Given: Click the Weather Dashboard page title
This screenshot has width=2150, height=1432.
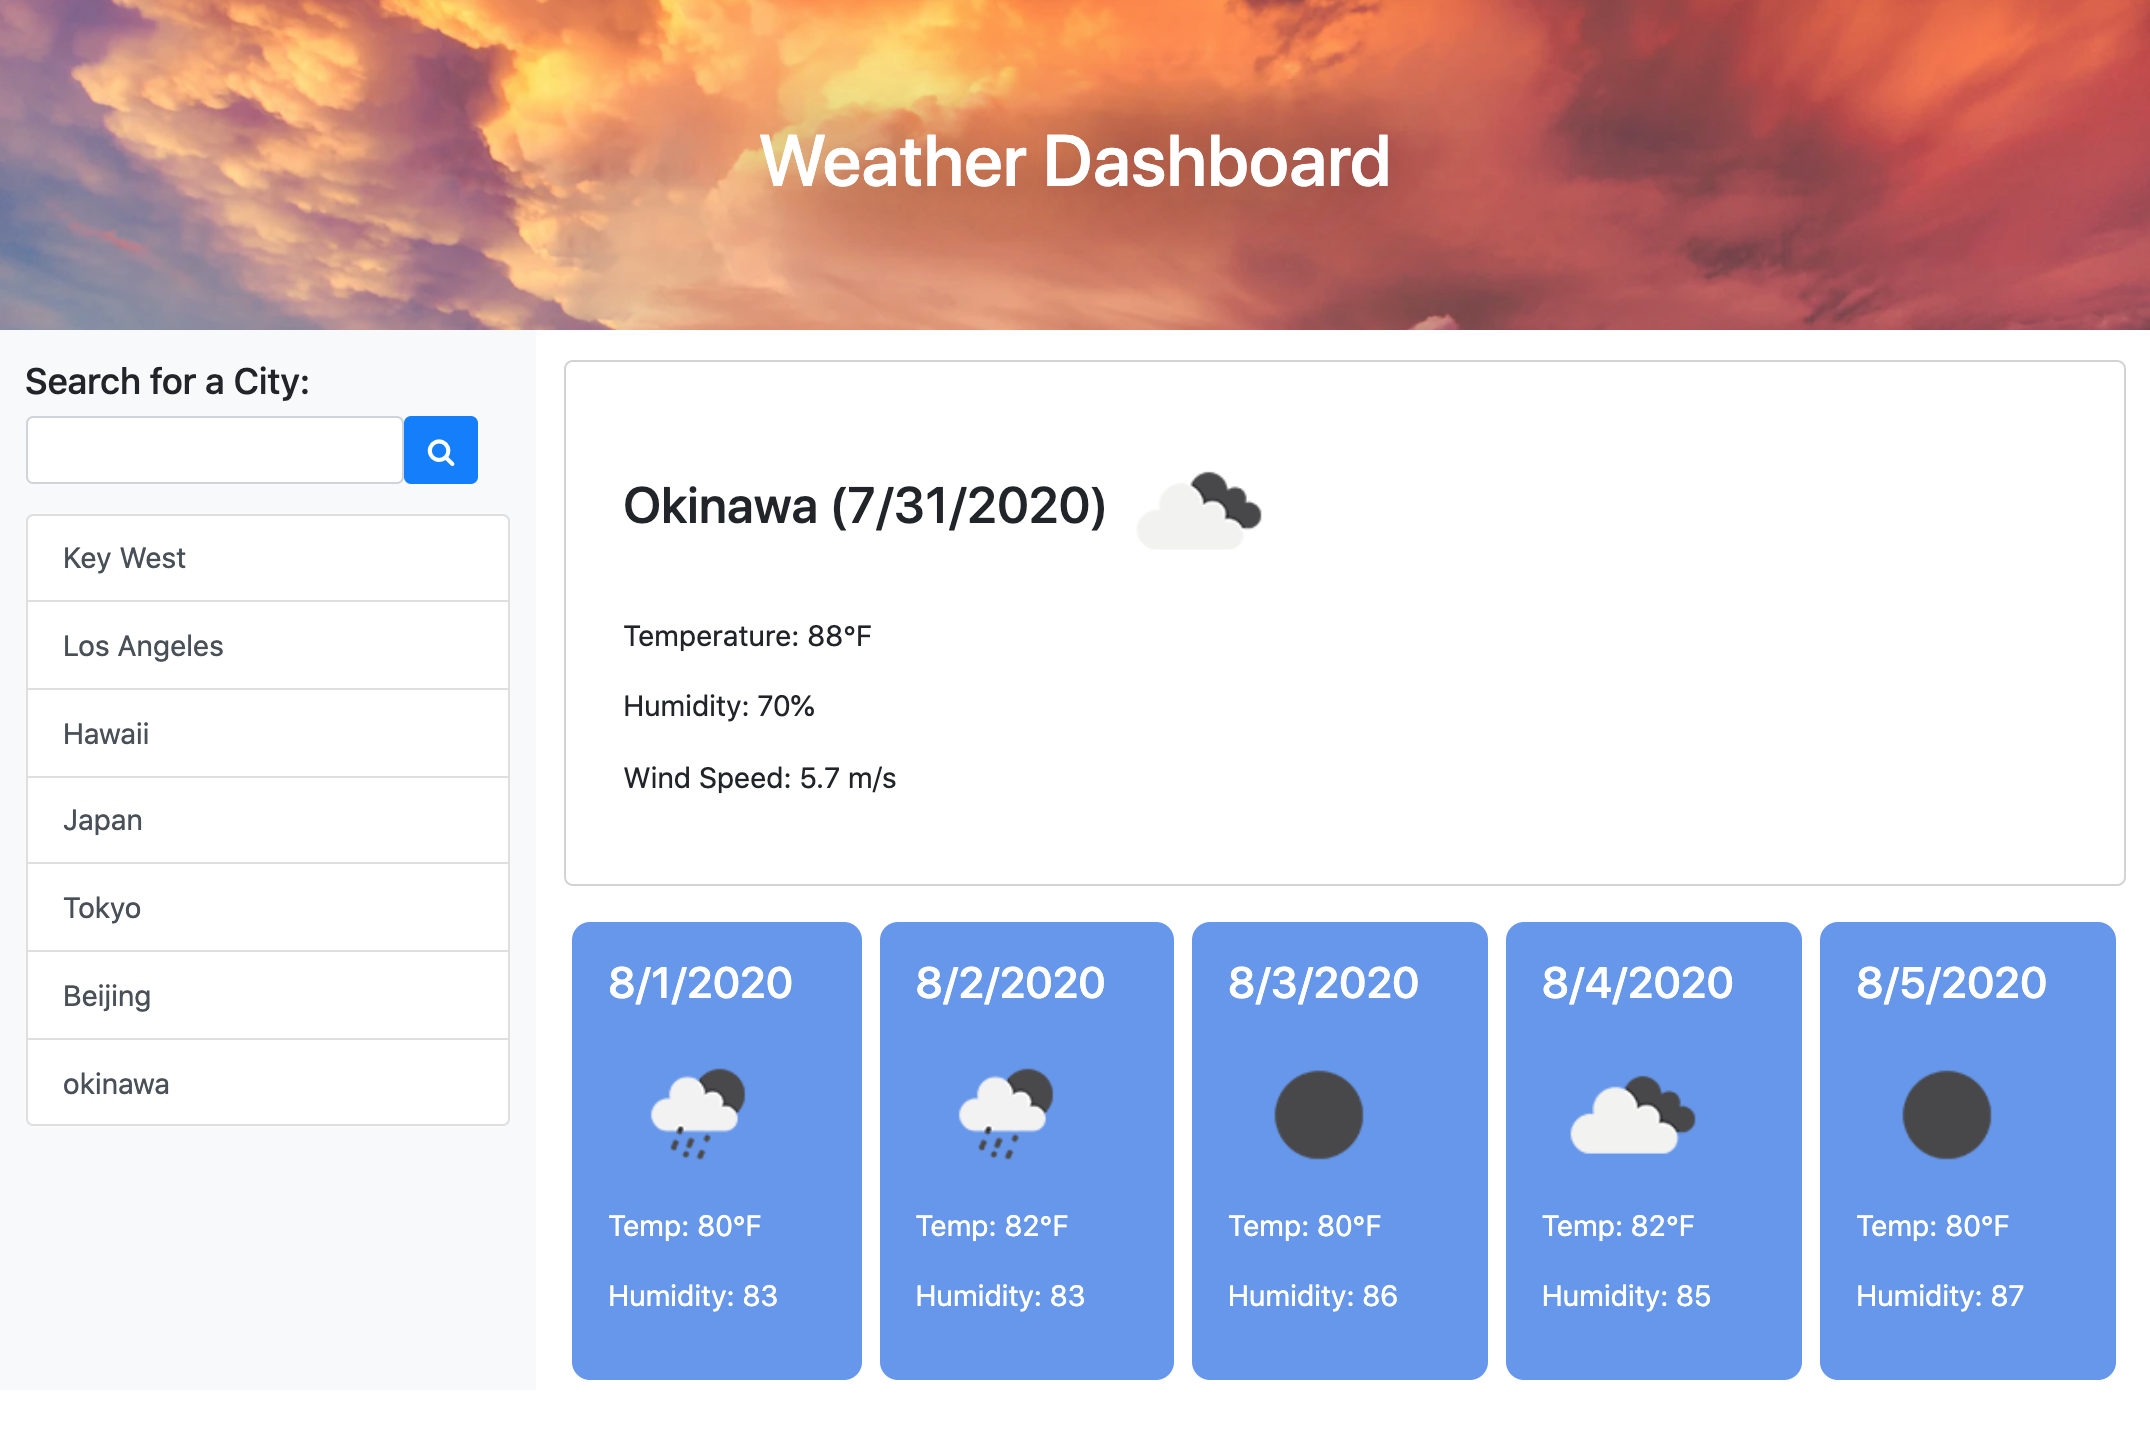Looking at the screenshot, I should pyautogui.click(x=1073, y=160).
